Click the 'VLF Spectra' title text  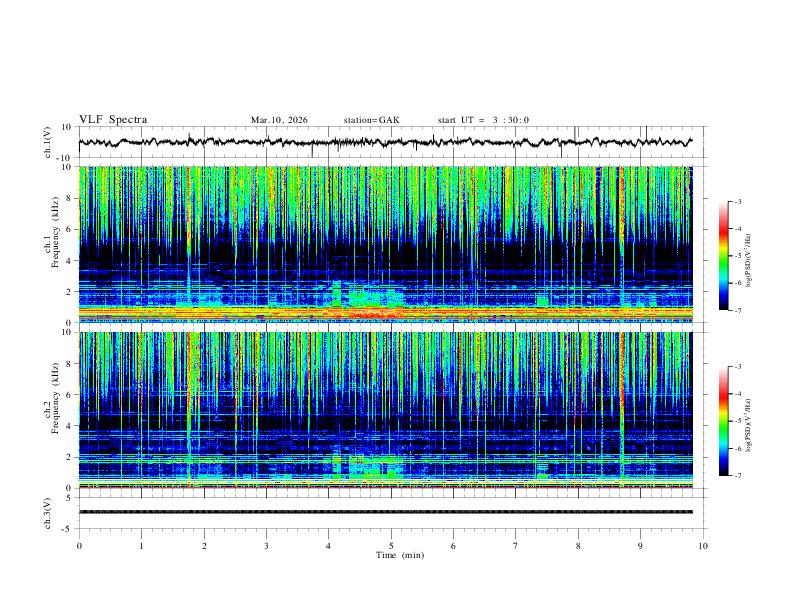(x=113, y=120)
